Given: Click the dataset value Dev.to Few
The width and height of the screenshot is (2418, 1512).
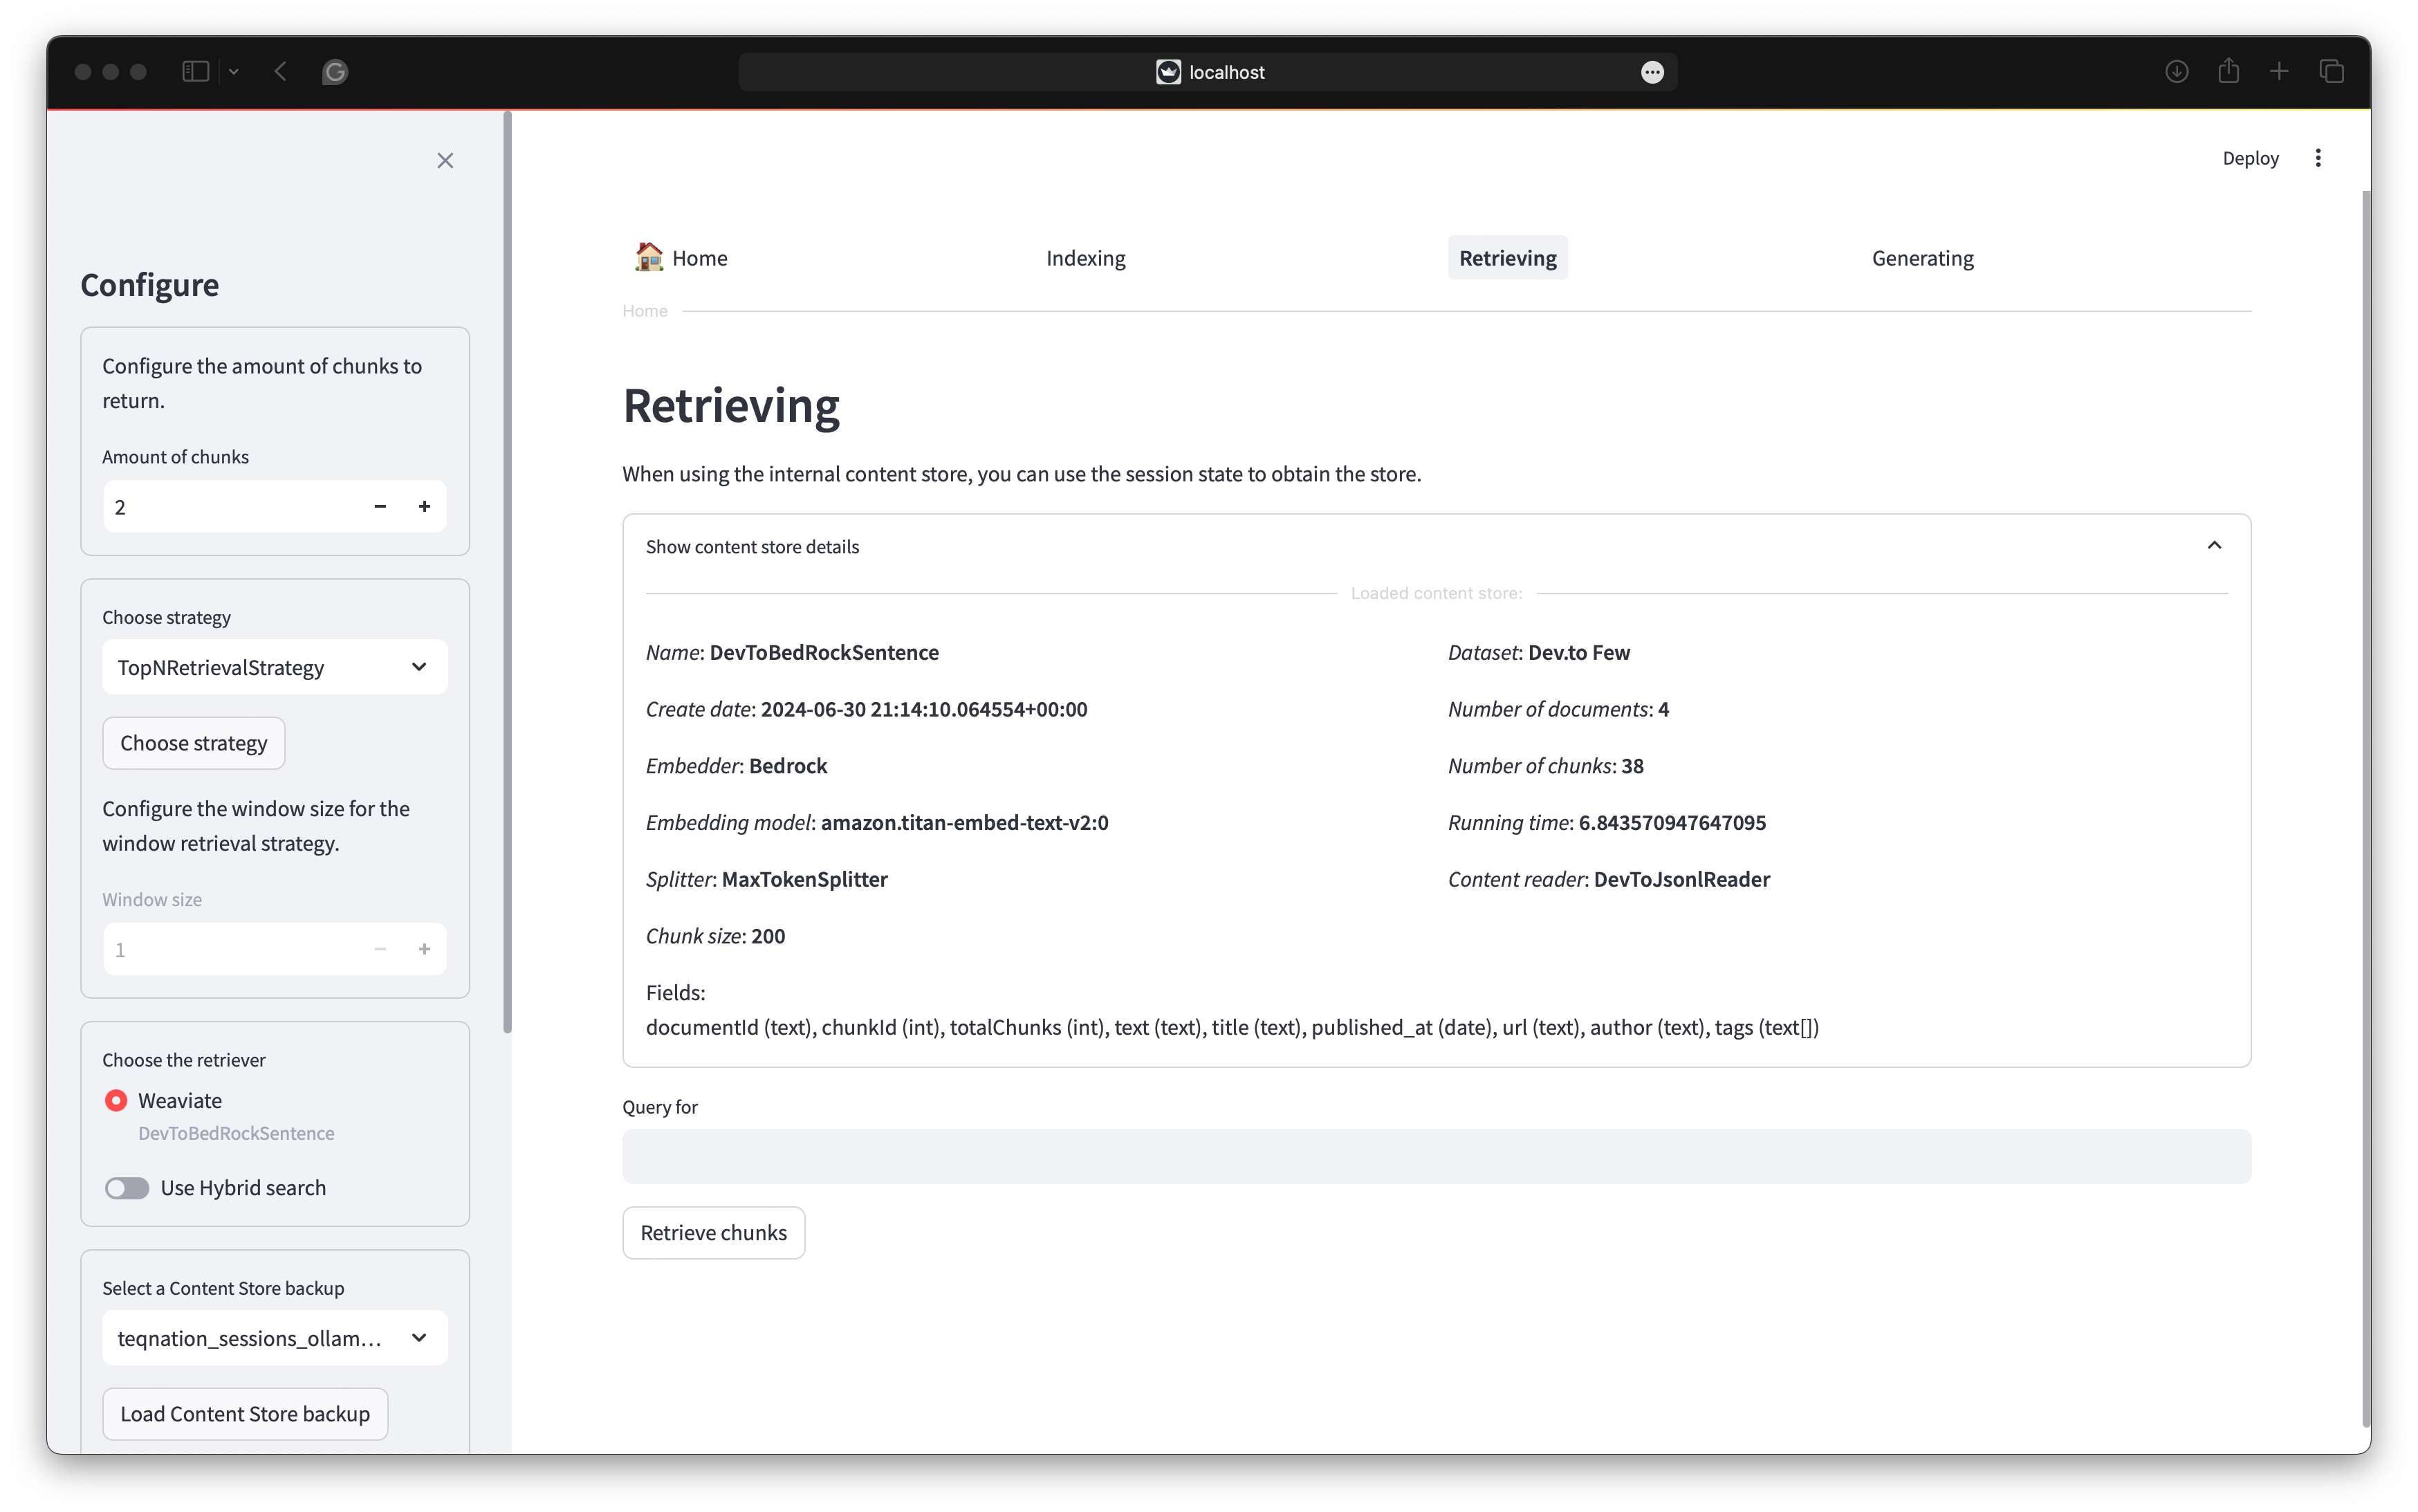Looking at the screenshot, I should [x=1579, y=652].
